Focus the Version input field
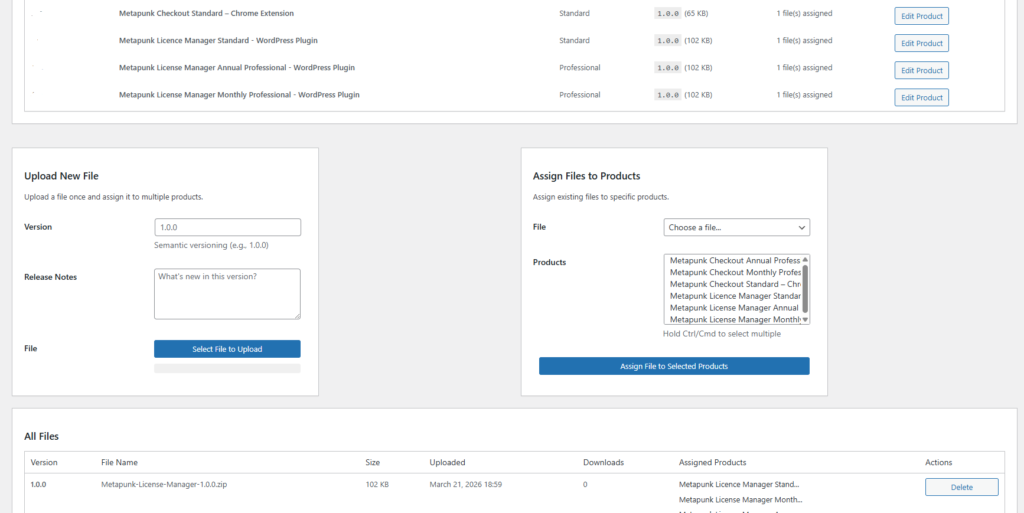This screenshot has width=1024, height=513. click(227, 228)
